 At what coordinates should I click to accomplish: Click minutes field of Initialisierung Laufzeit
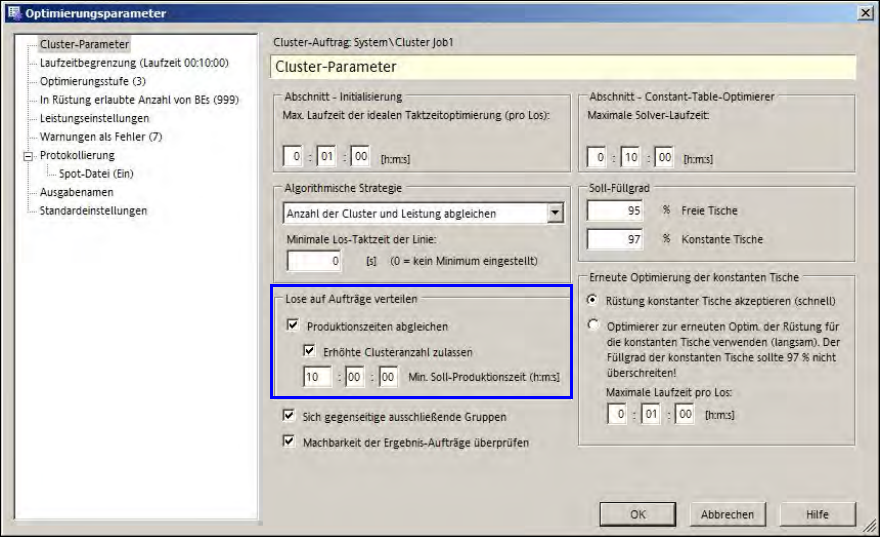(x=327, y=157)
